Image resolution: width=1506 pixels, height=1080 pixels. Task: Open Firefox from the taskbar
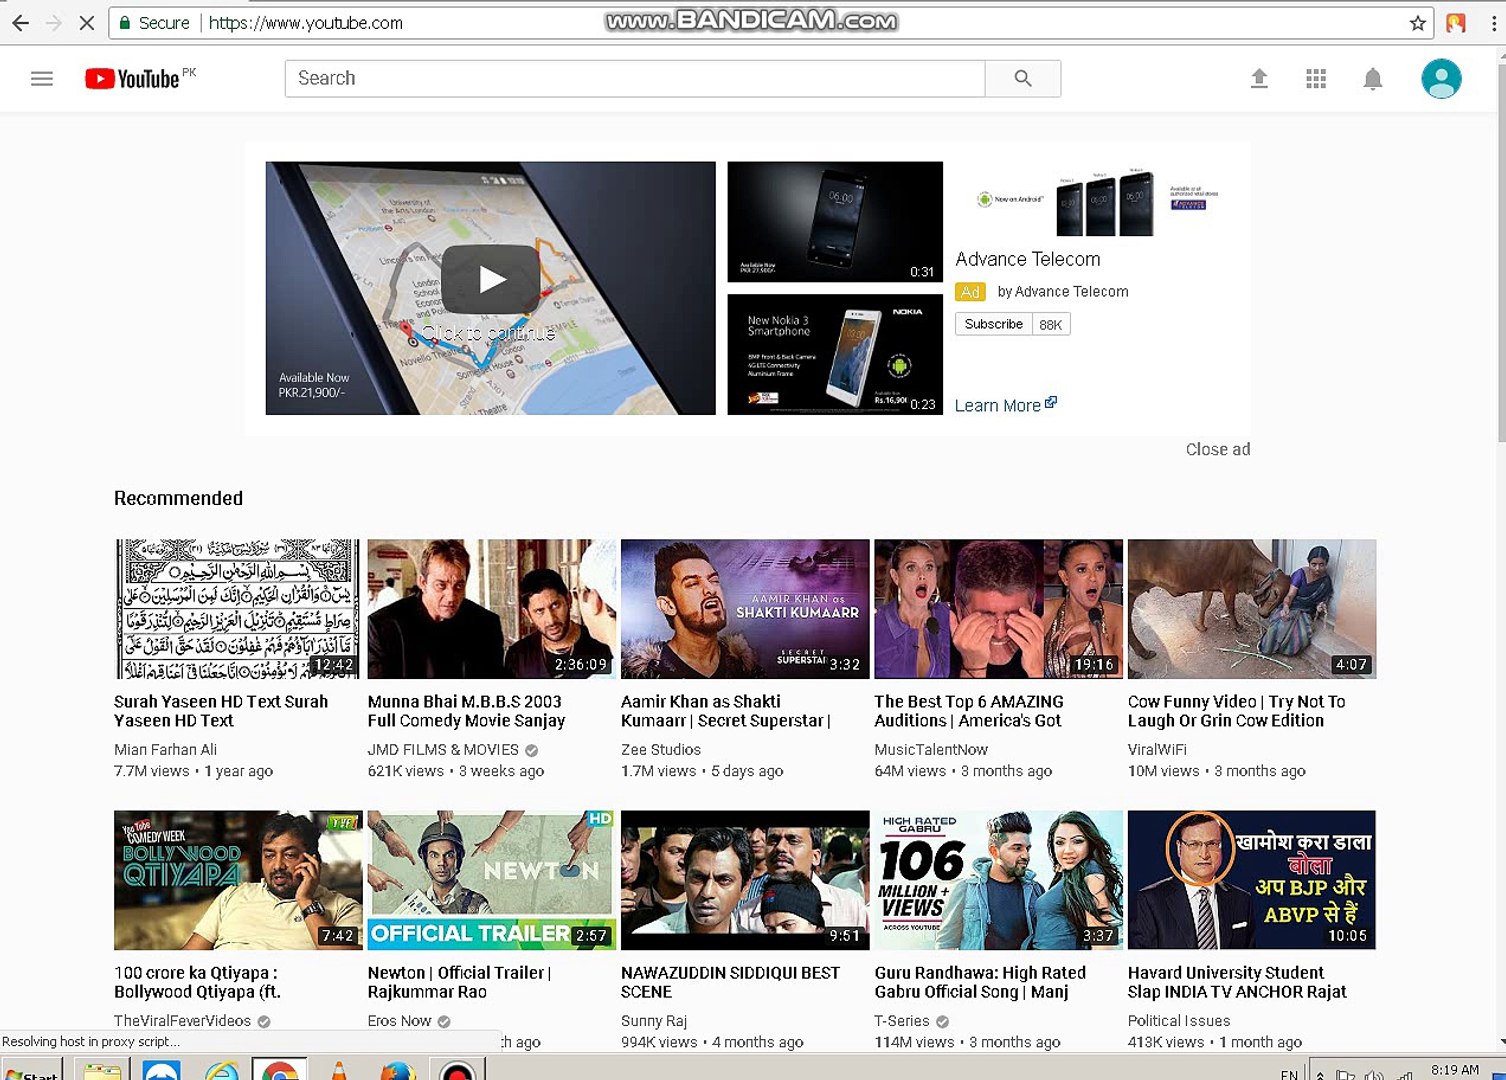click(x=397, y=1070)
